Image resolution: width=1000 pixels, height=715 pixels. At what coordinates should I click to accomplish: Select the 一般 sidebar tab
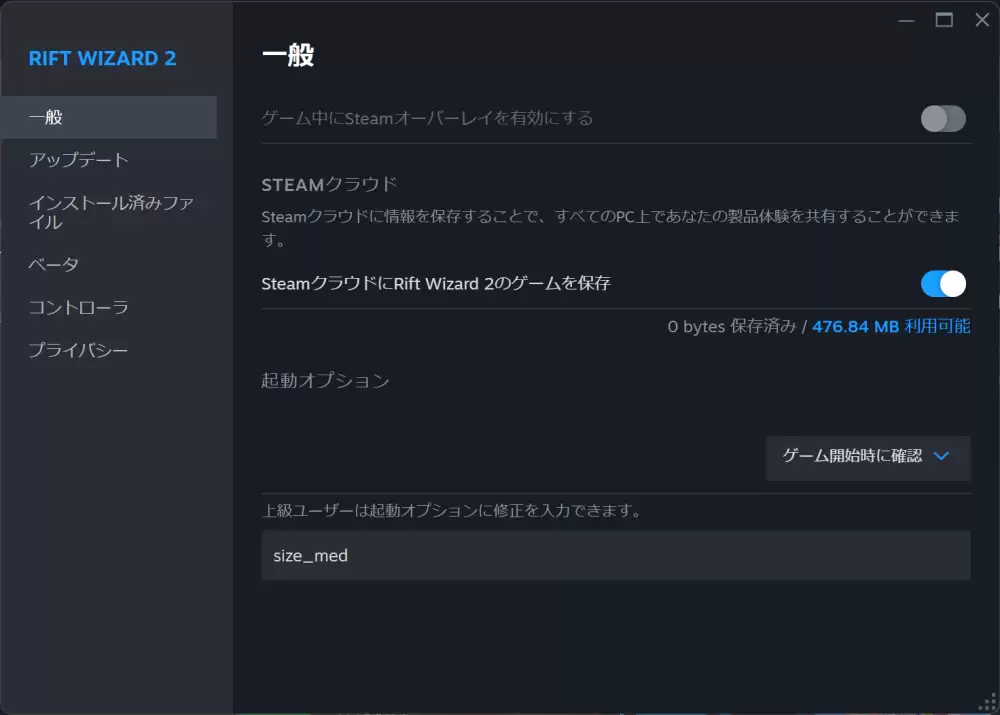(108, 117)
